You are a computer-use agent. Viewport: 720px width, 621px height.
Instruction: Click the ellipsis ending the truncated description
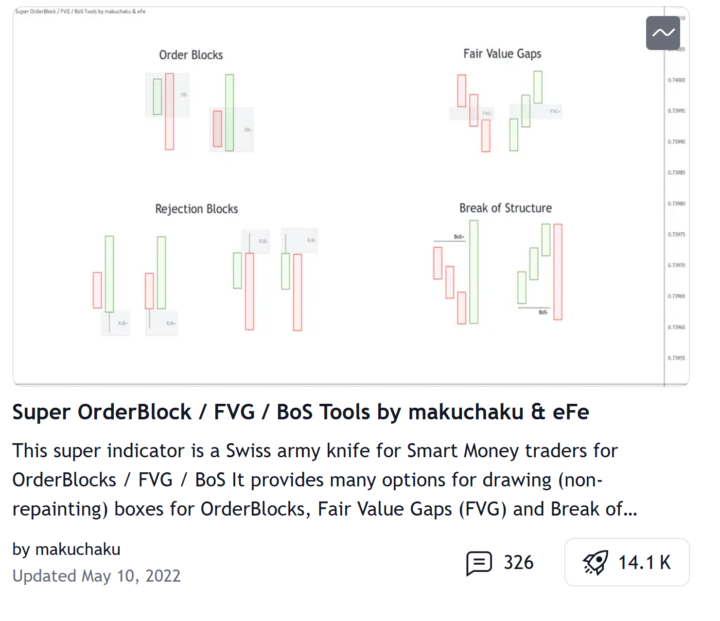(x=630, y=509)
